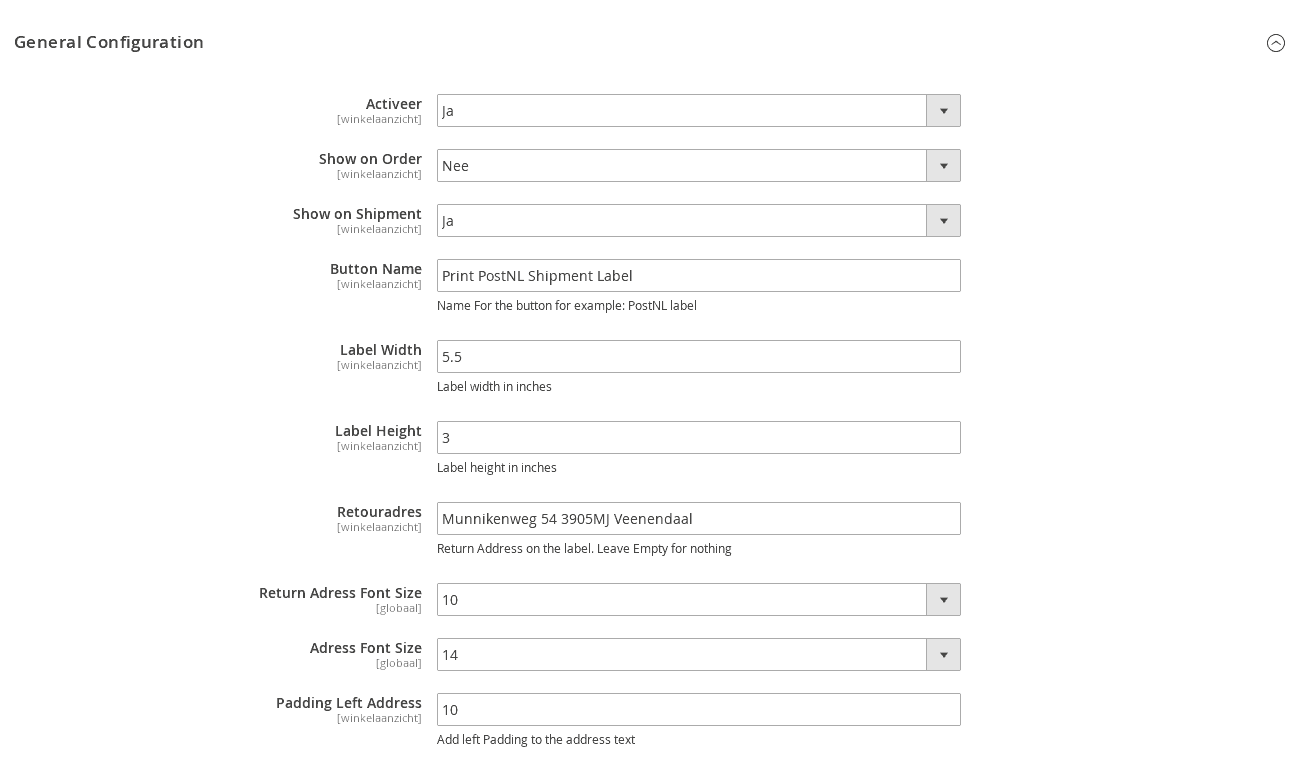Screen dimensions: 1303x762
Task: Click the Label Width field label
Action: coord(381,350)
